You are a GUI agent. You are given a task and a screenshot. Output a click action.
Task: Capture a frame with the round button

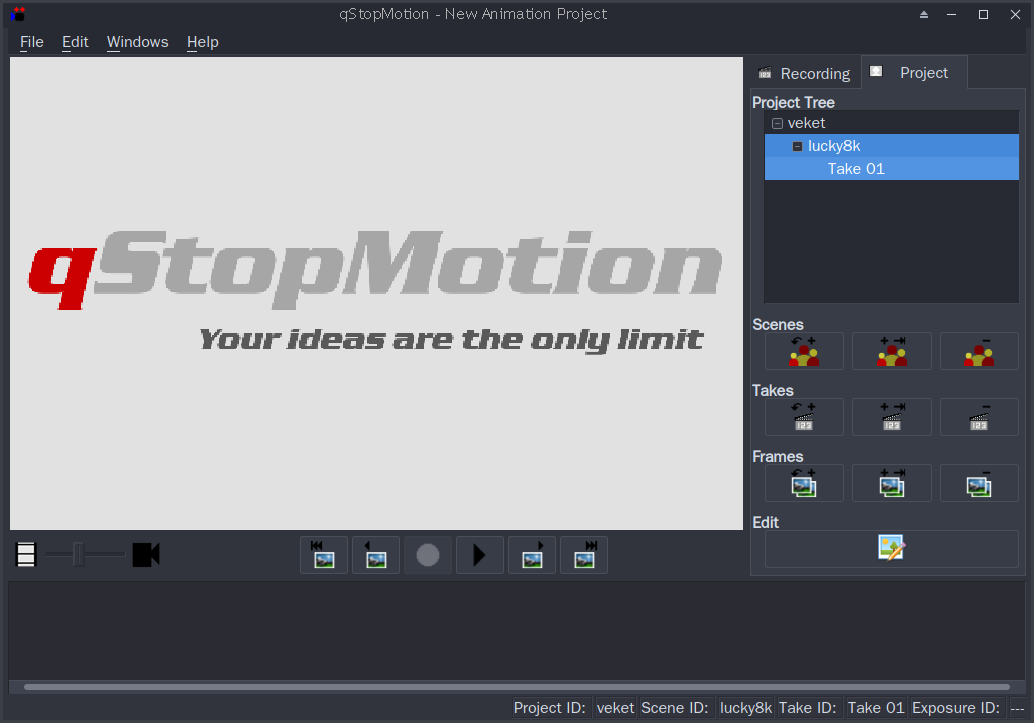pos(428,555)
